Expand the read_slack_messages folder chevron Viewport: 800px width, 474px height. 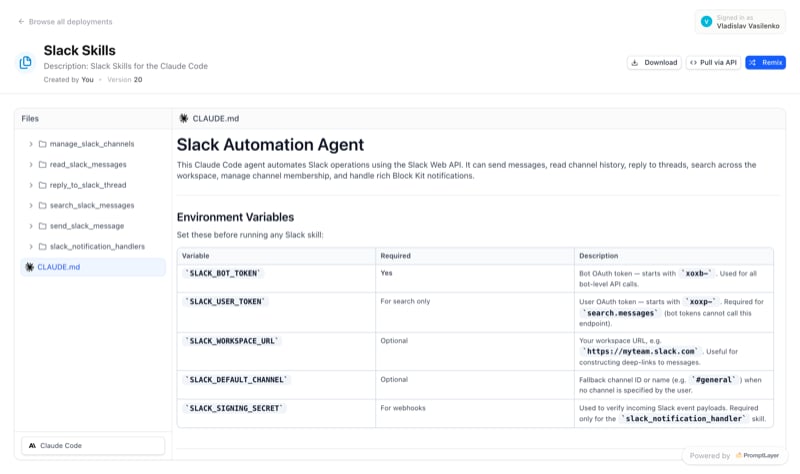pos(31,165)
